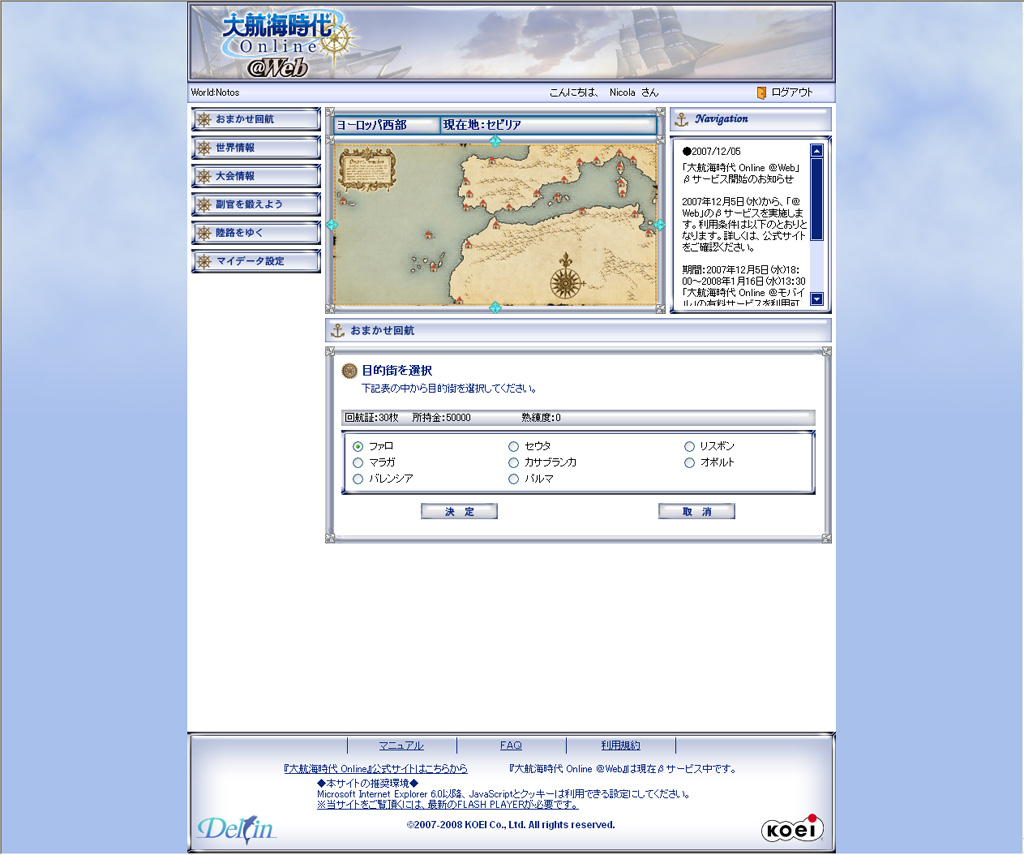Open the マニュアル link in footer
This screenshot has height=855, width=1024.
point(401,745)
